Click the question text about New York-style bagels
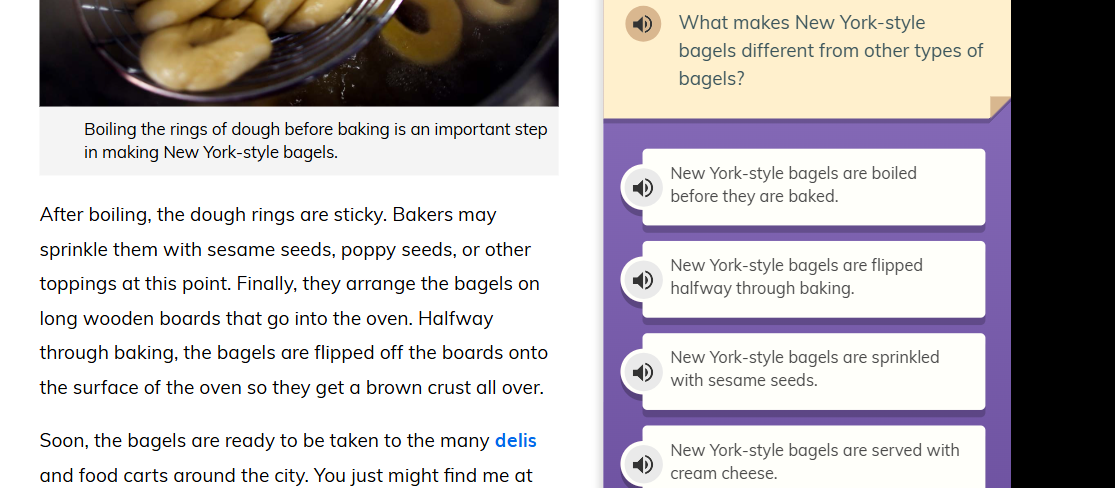 click(830, 50)
